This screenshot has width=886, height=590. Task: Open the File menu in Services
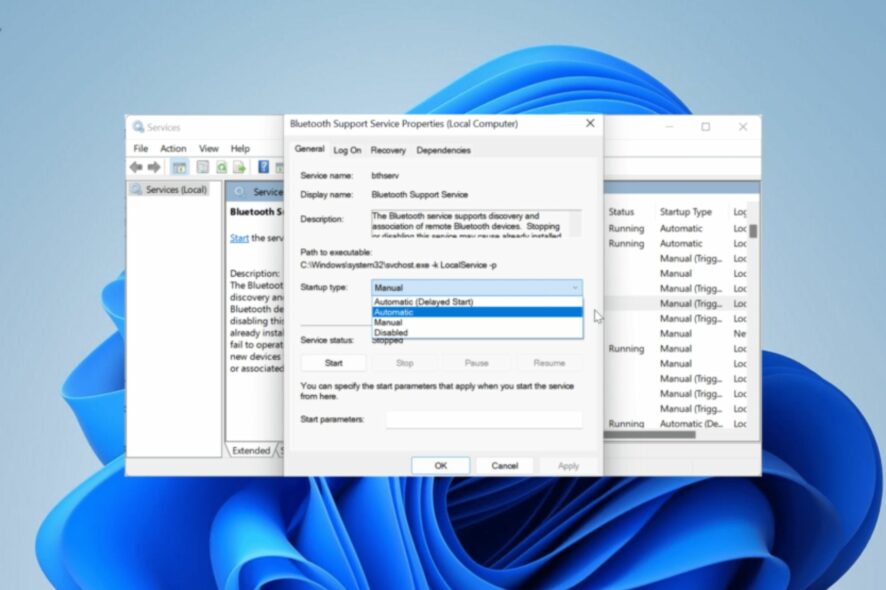pyautogui.click(x=141, y=149)
